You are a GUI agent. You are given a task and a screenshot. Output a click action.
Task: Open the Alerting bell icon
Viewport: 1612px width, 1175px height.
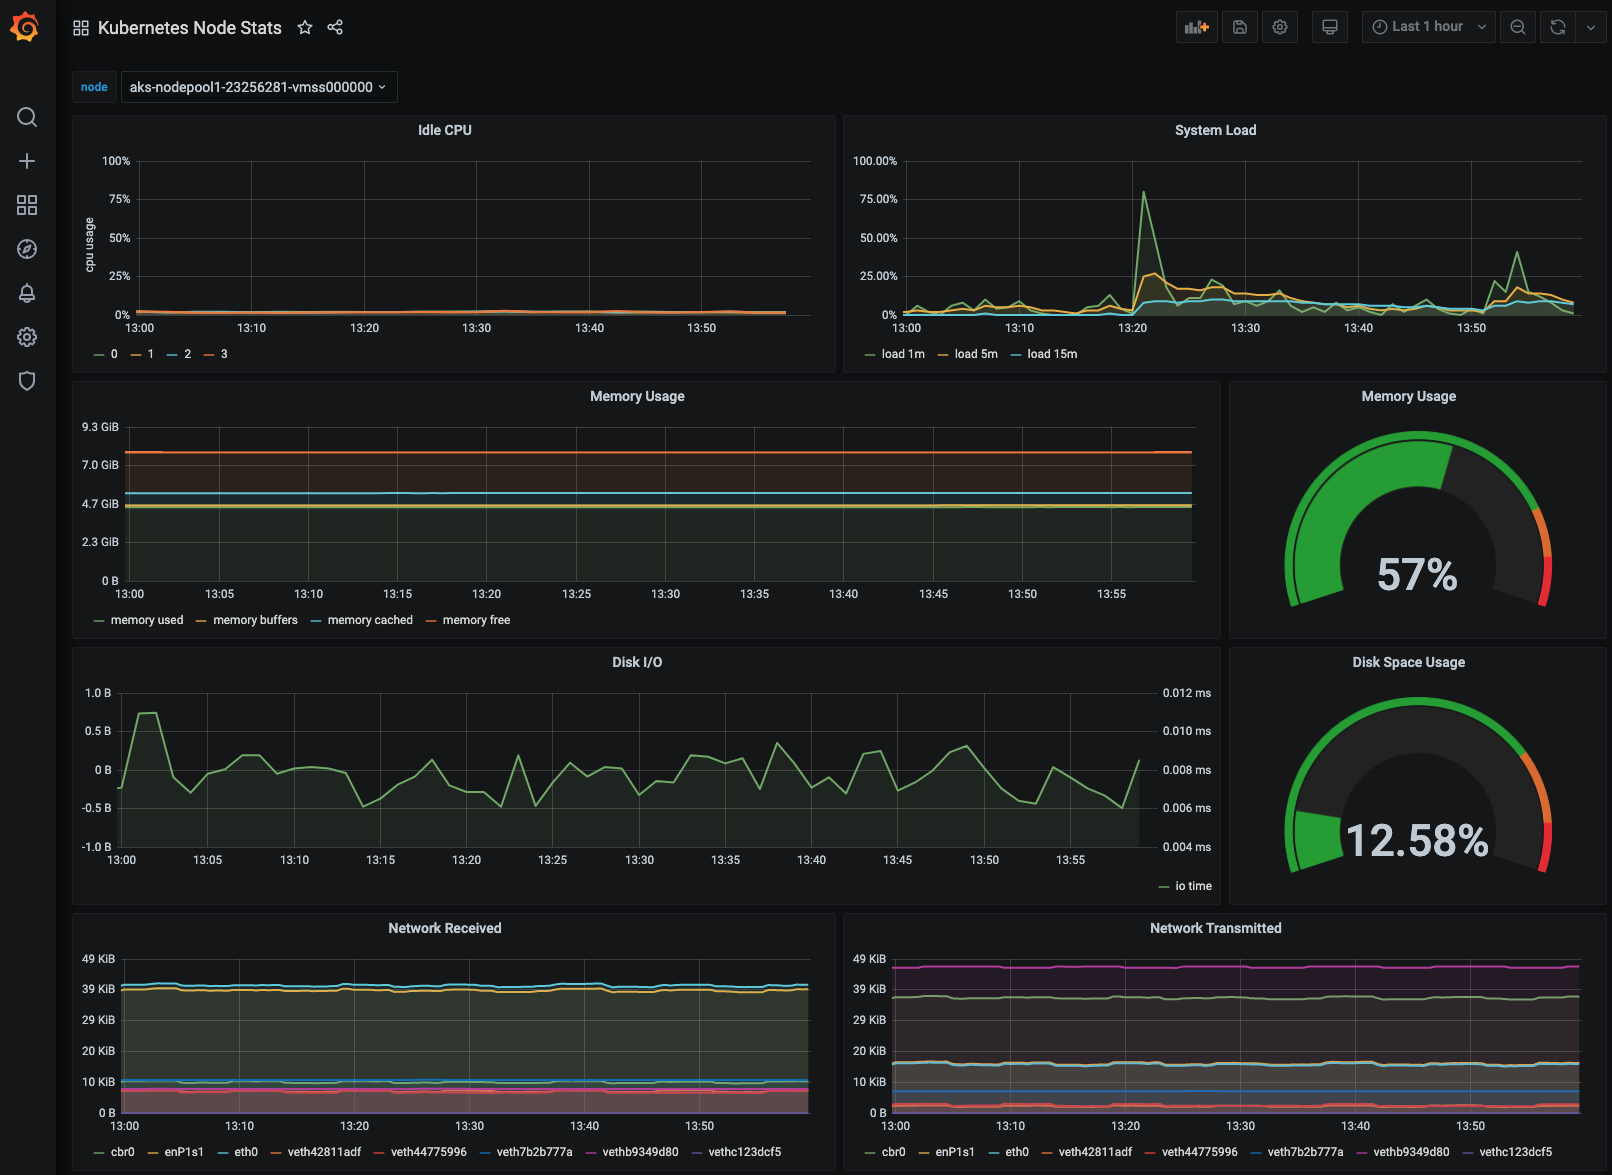27,293
